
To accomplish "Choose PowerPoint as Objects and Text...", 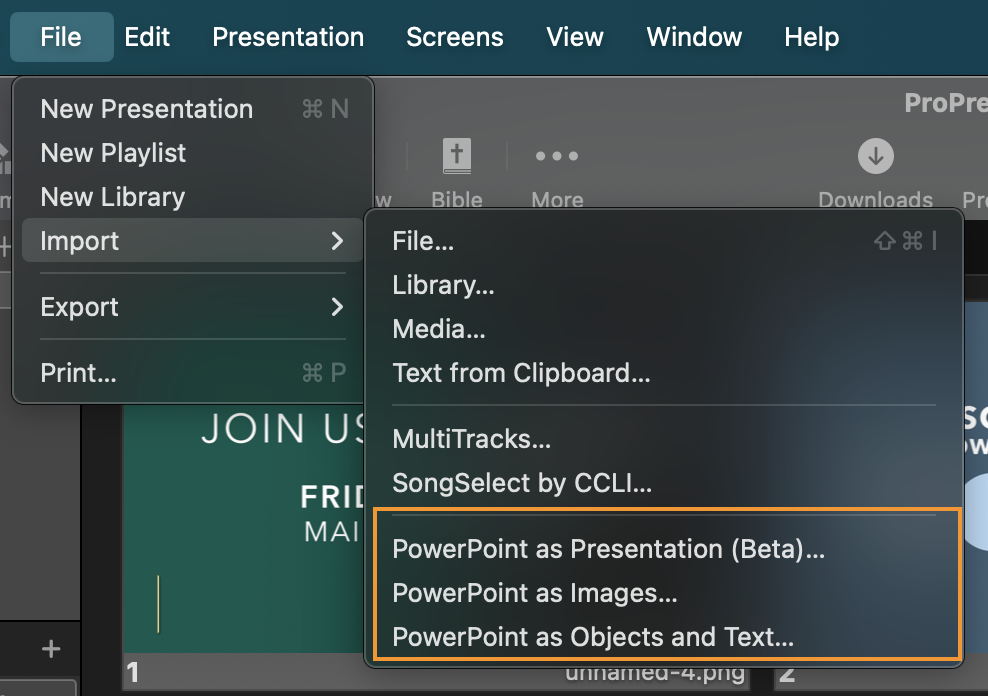I will pyautogui.click(x=593, y=637).
